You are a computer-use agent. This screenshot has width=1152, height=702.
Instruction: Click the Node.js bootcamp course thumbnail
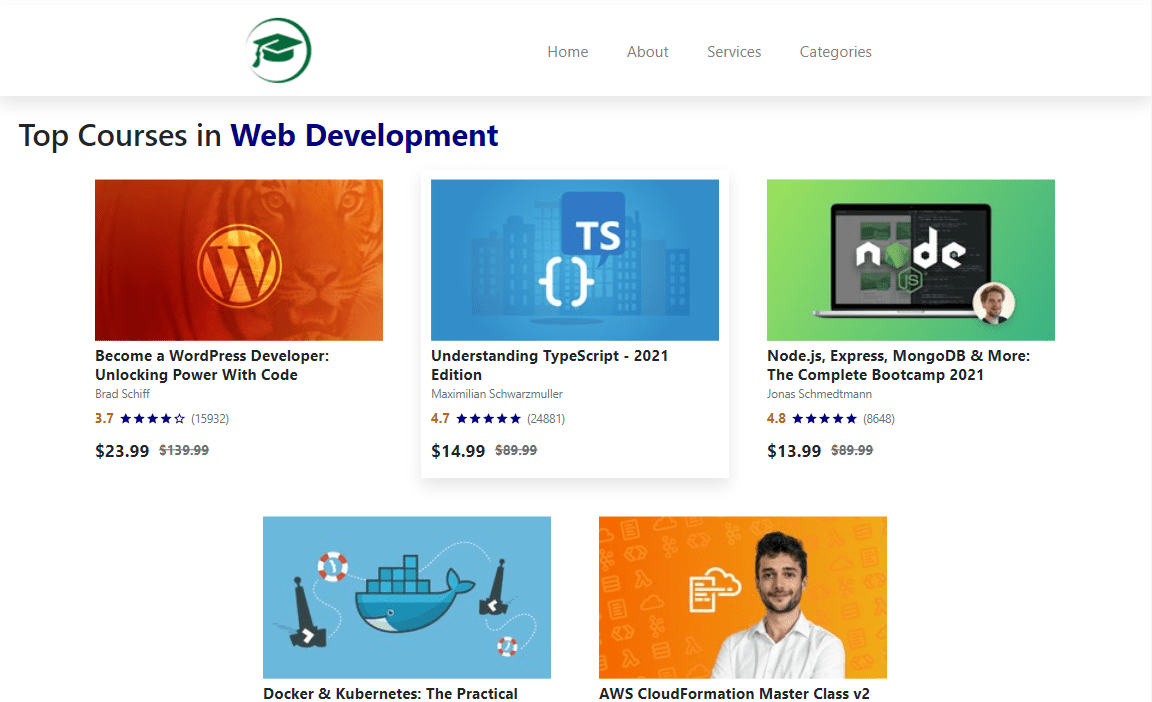pyautogui.click(x=910, y=260)
